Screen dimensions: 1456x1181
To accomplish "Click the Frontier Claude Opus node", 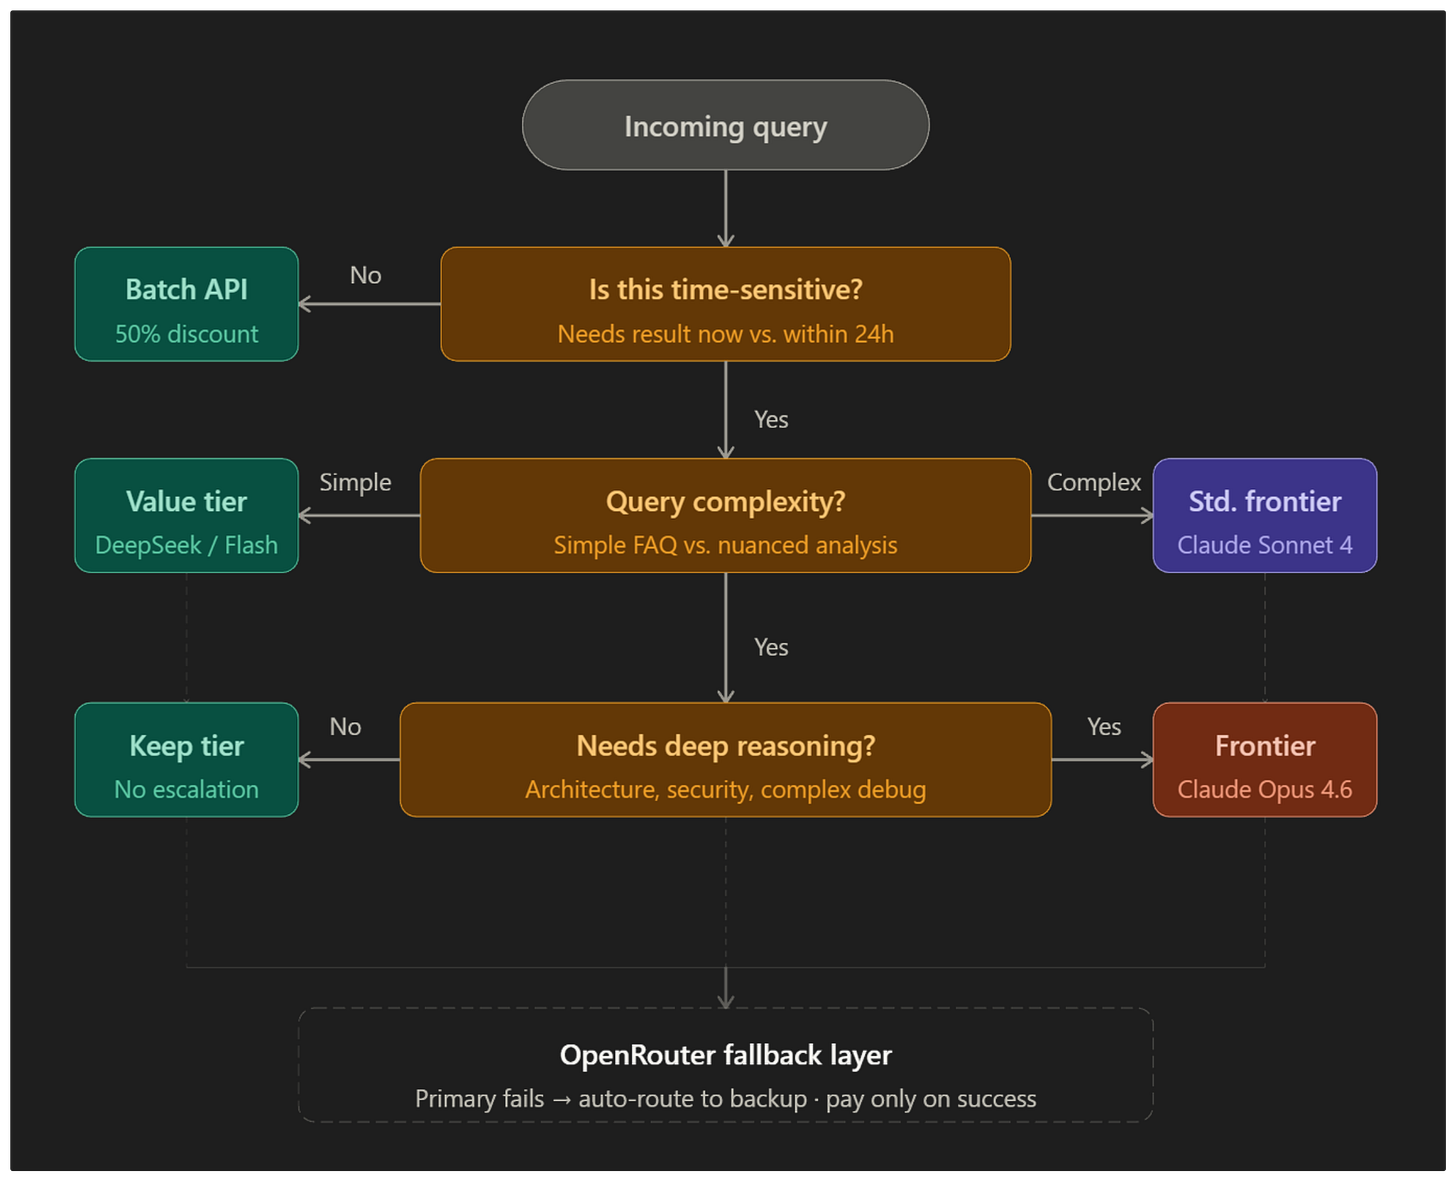I will pyautogui.click(x=1265, y=760).
